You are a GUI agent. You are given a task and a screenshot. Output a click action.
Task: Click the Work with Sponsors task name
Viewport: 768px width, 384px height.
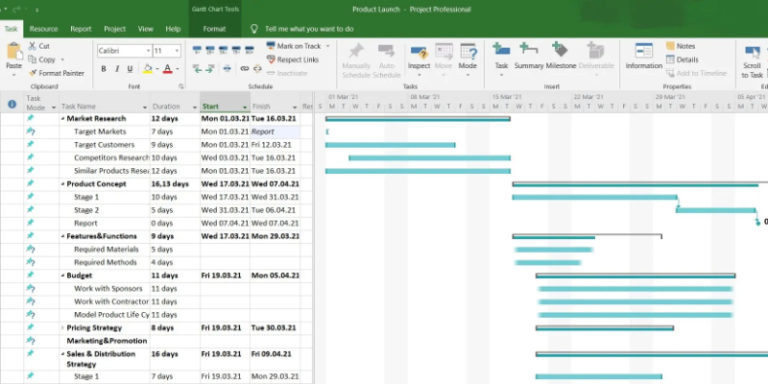[108, 289]
